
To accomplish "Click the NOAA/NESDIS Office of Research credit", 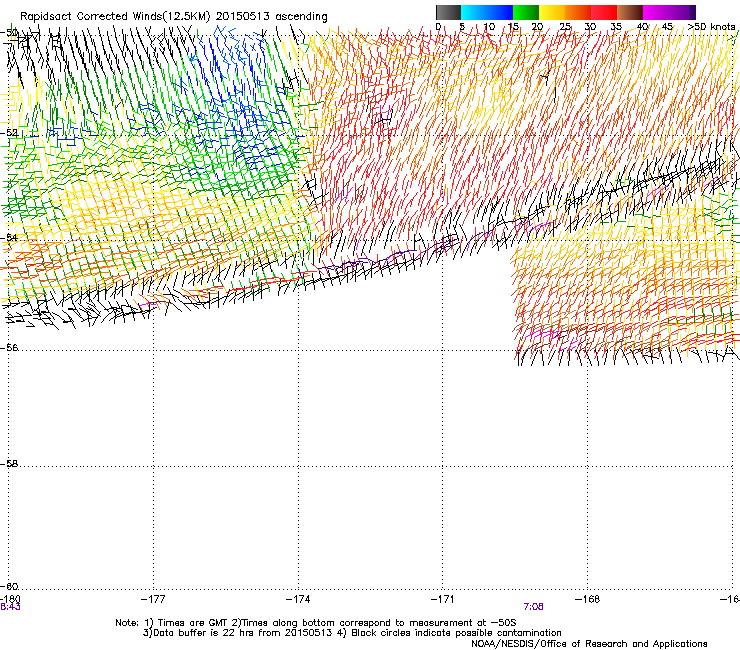I will (x=589, y=644).
